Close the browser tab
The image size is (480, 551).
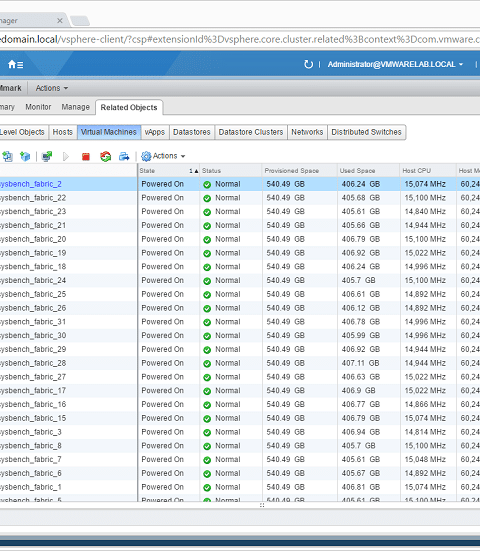tap(60, 21)
